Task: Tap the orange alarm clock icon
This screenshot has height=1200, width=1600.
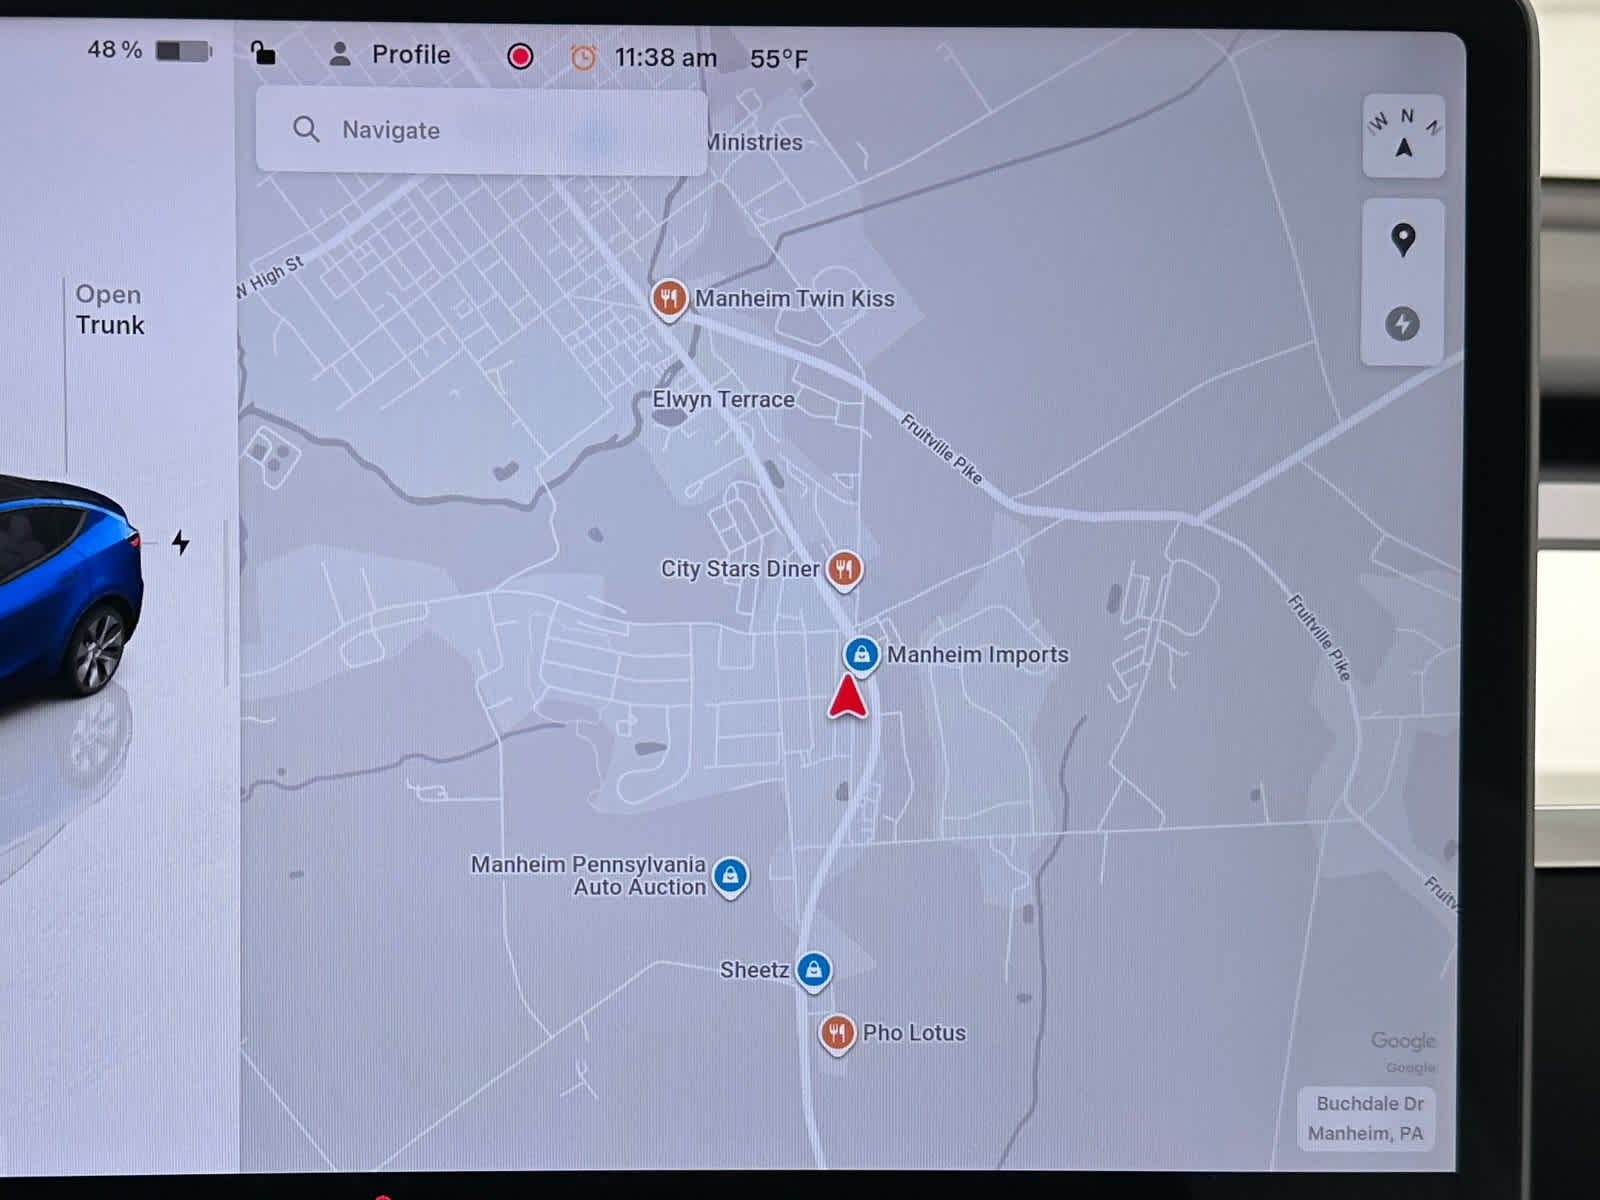Action: [x=583, y=58]
